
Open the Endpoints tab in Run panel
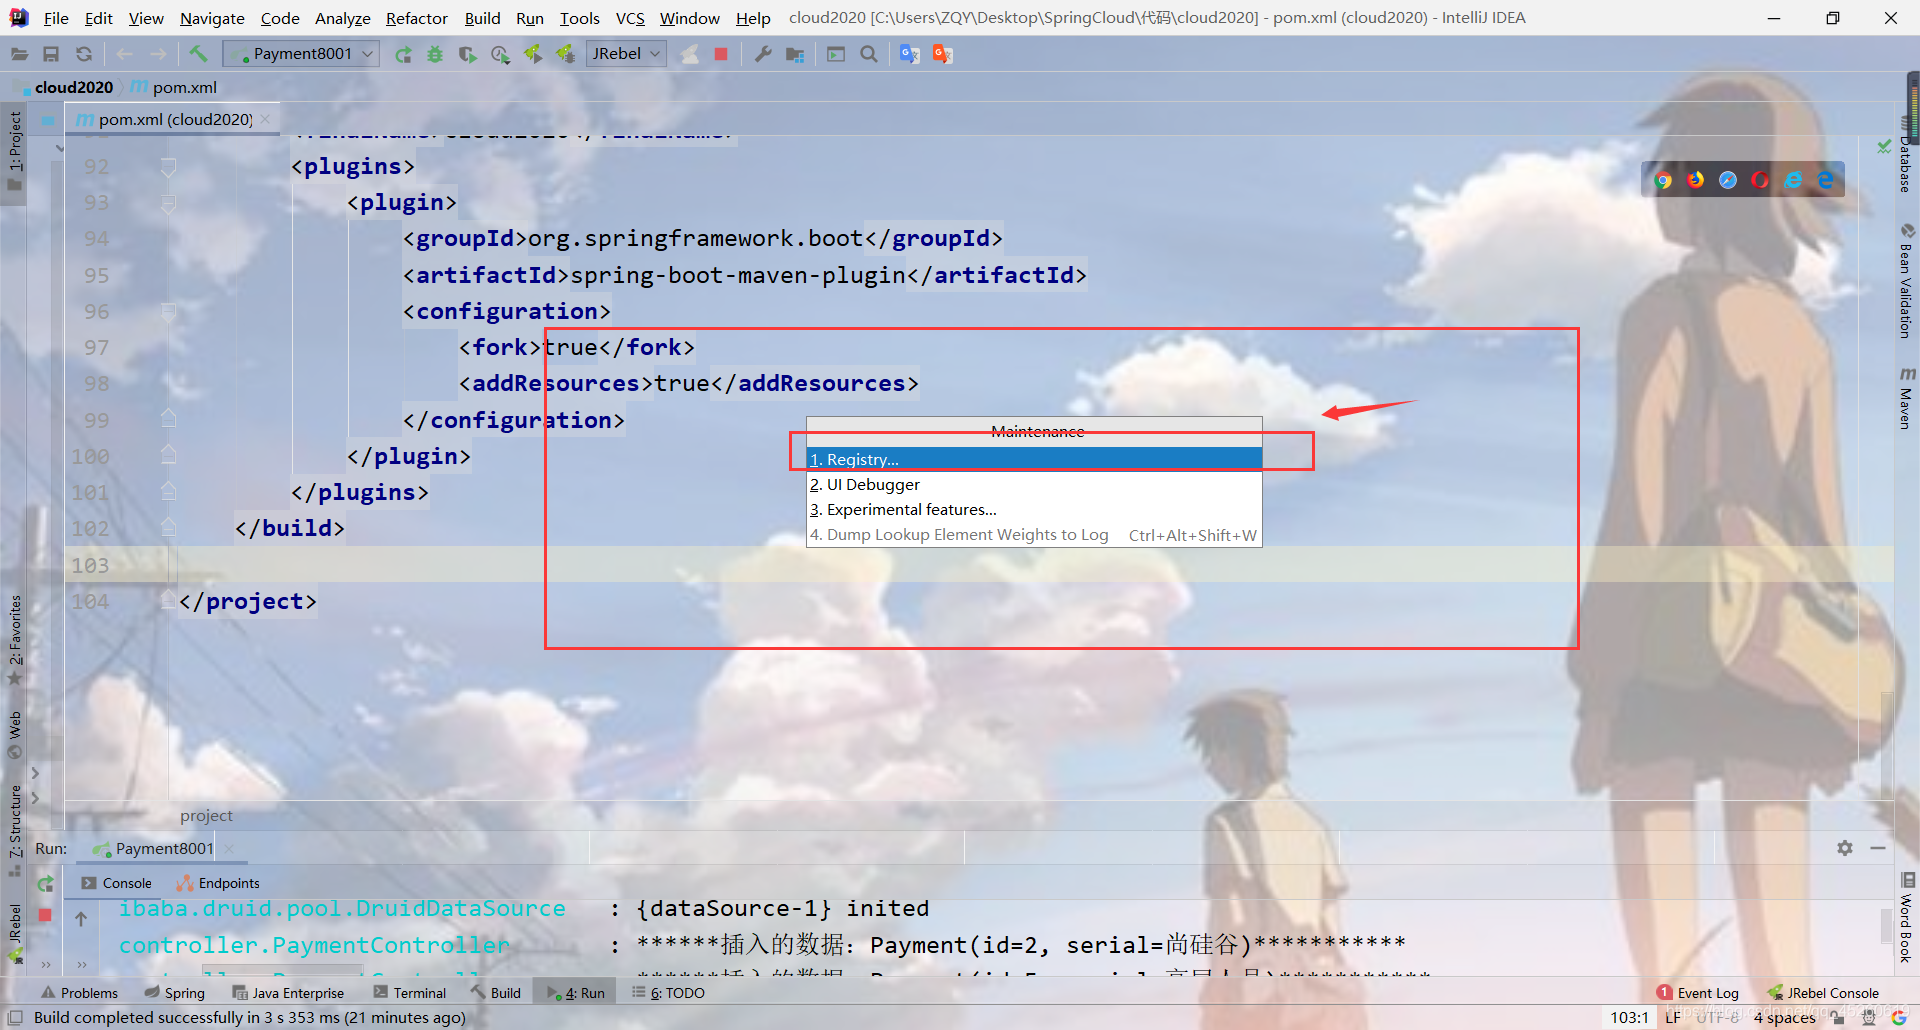(218, 883)
